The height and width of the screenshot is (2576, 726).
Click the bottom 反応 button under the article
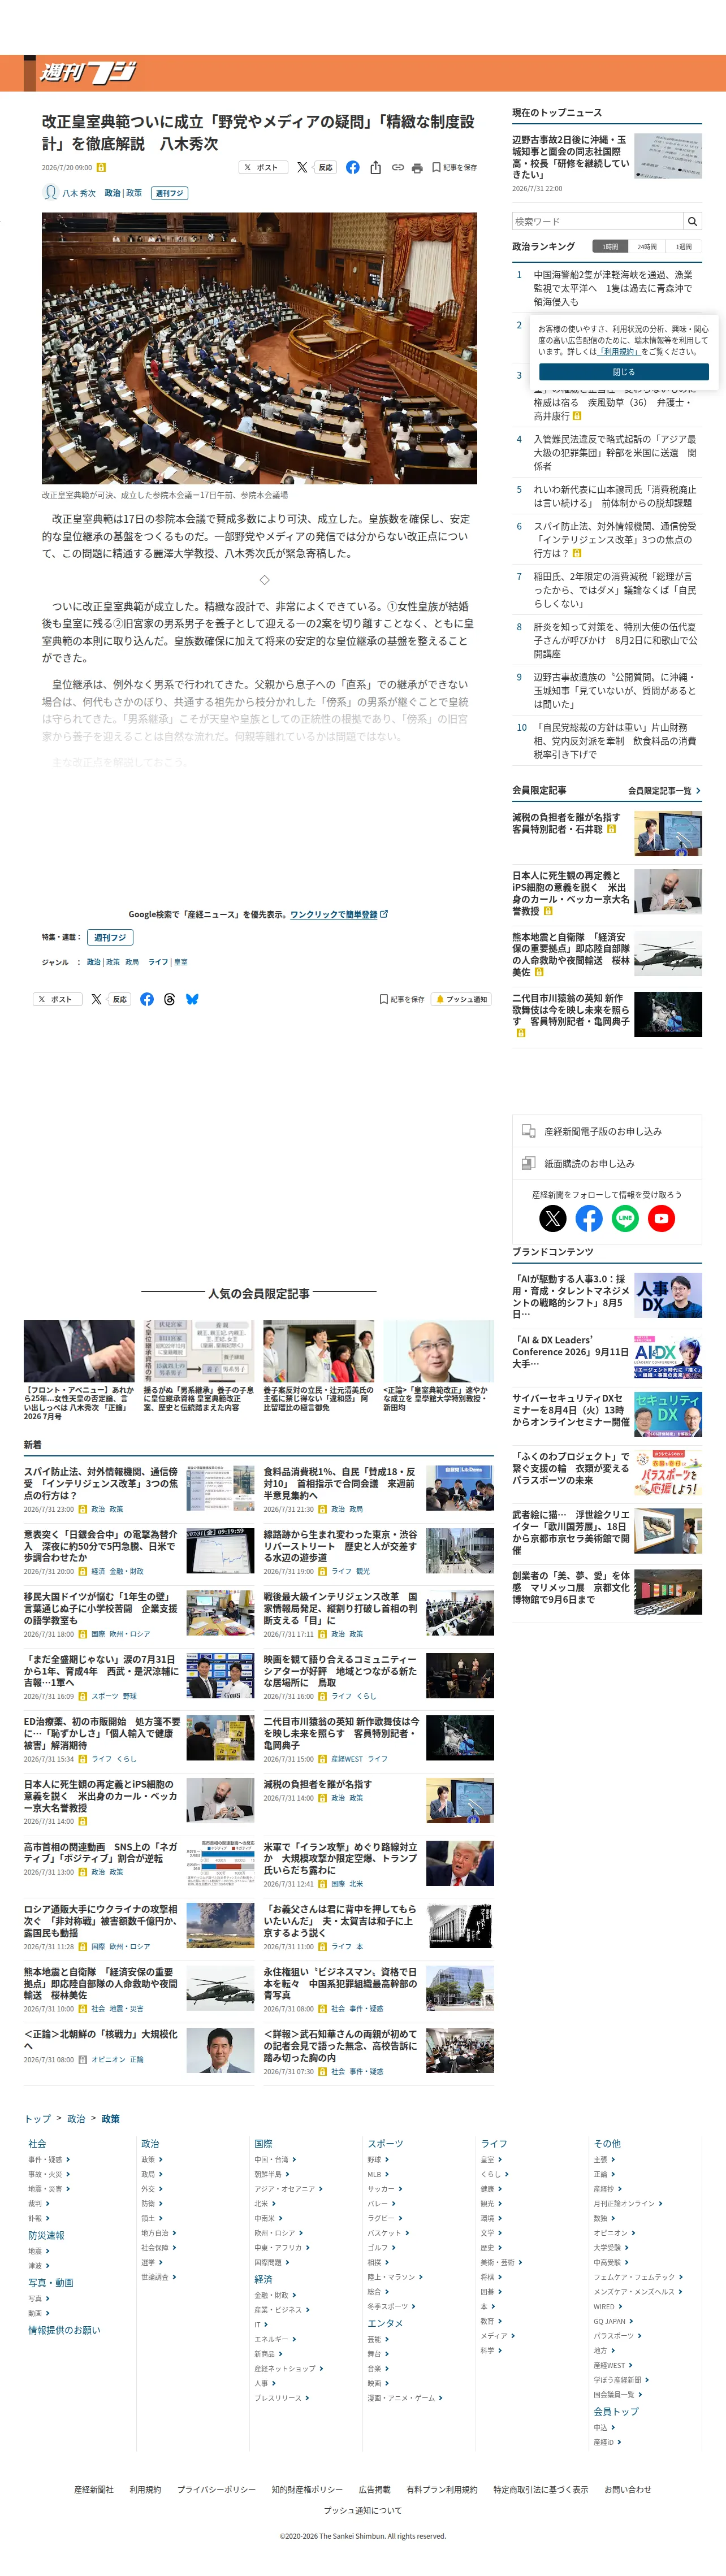119,999
